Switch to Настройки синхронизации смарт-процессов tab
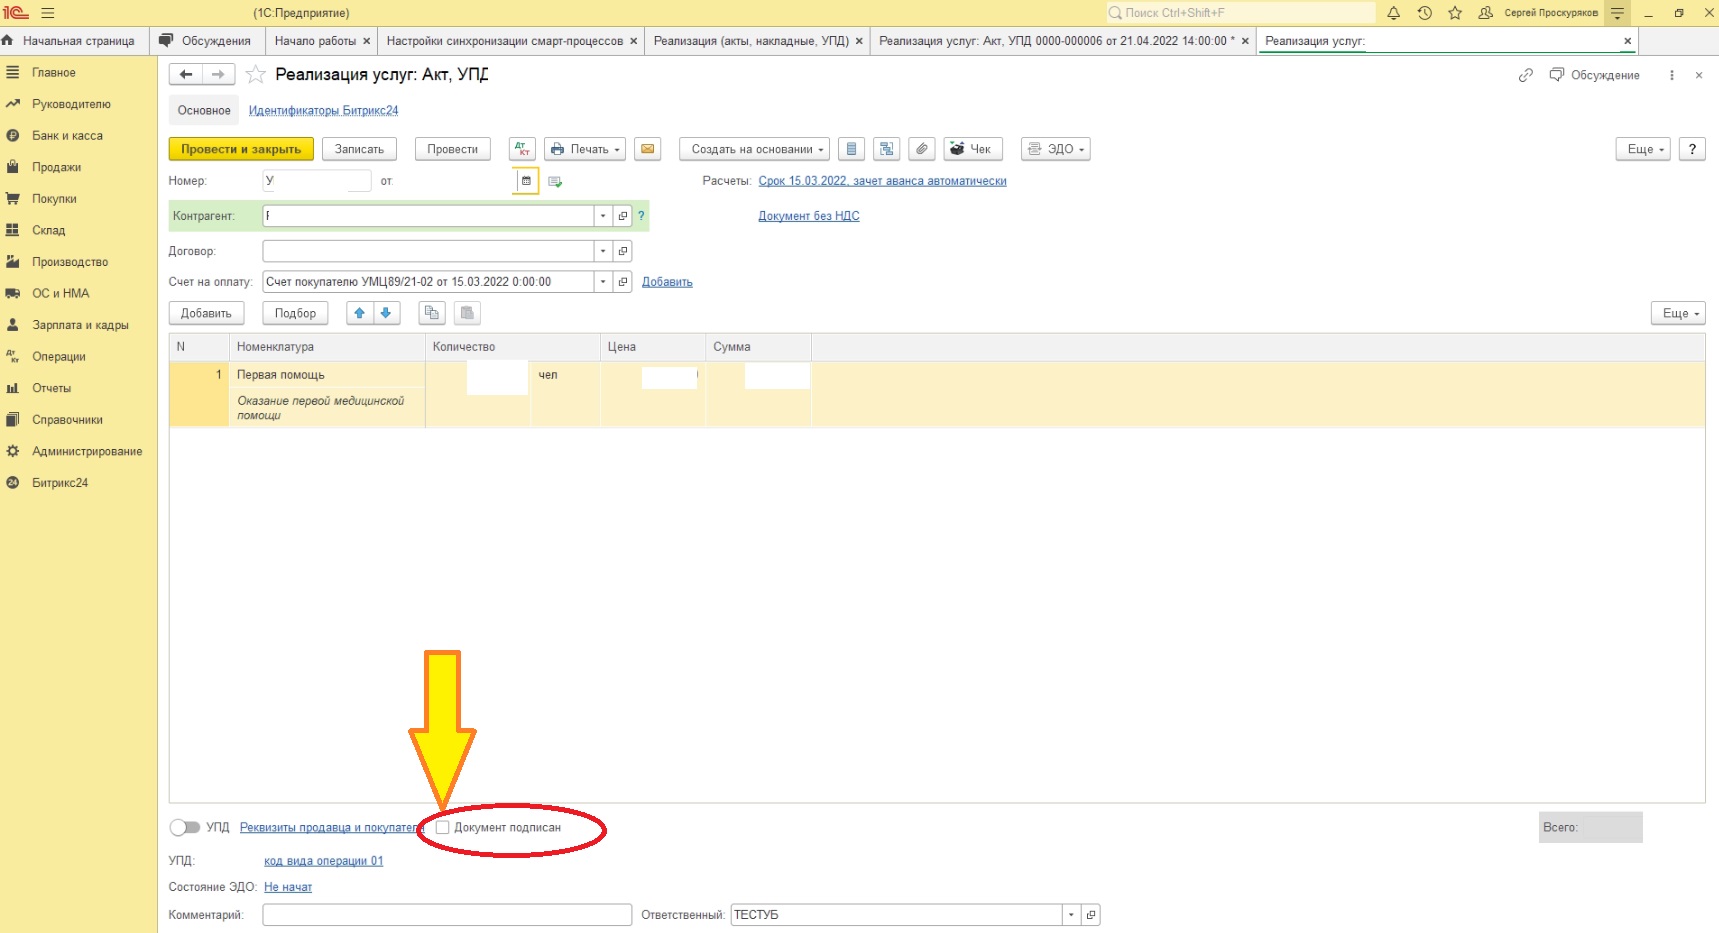 (x=504, y=41)
